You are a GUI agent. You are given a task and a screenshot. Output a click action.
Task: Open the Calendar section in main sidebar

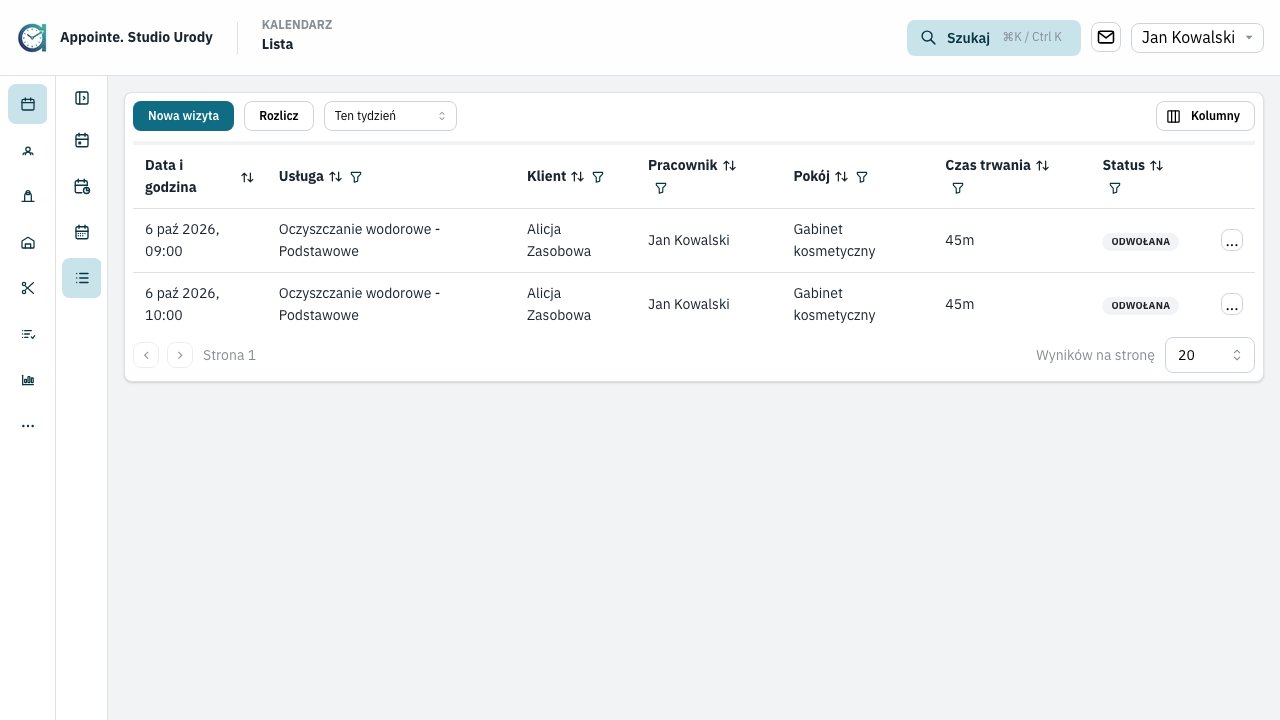[28, 104]
